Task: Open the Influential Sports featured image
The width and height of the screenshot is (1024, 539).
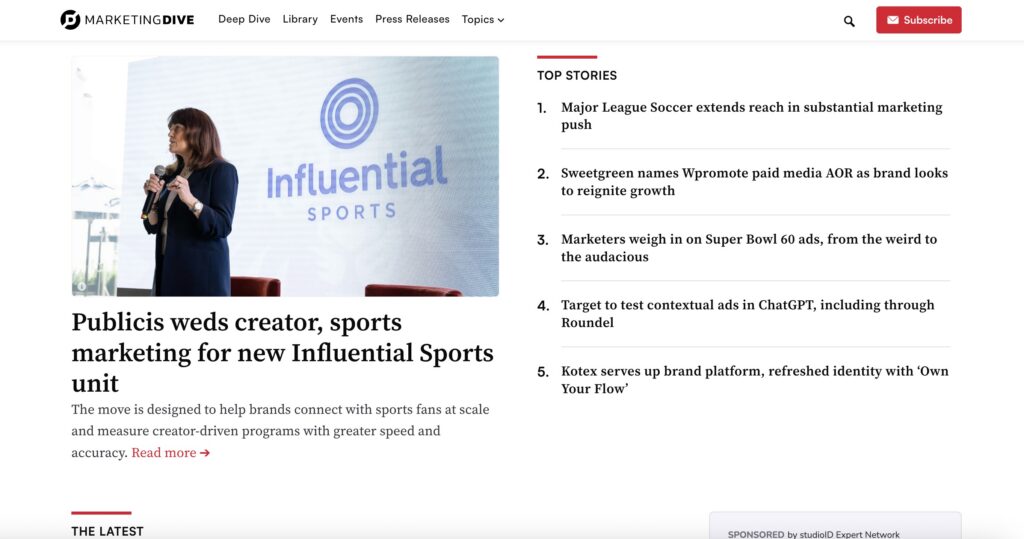Action: pyautogui.click(x=285, y=176)
